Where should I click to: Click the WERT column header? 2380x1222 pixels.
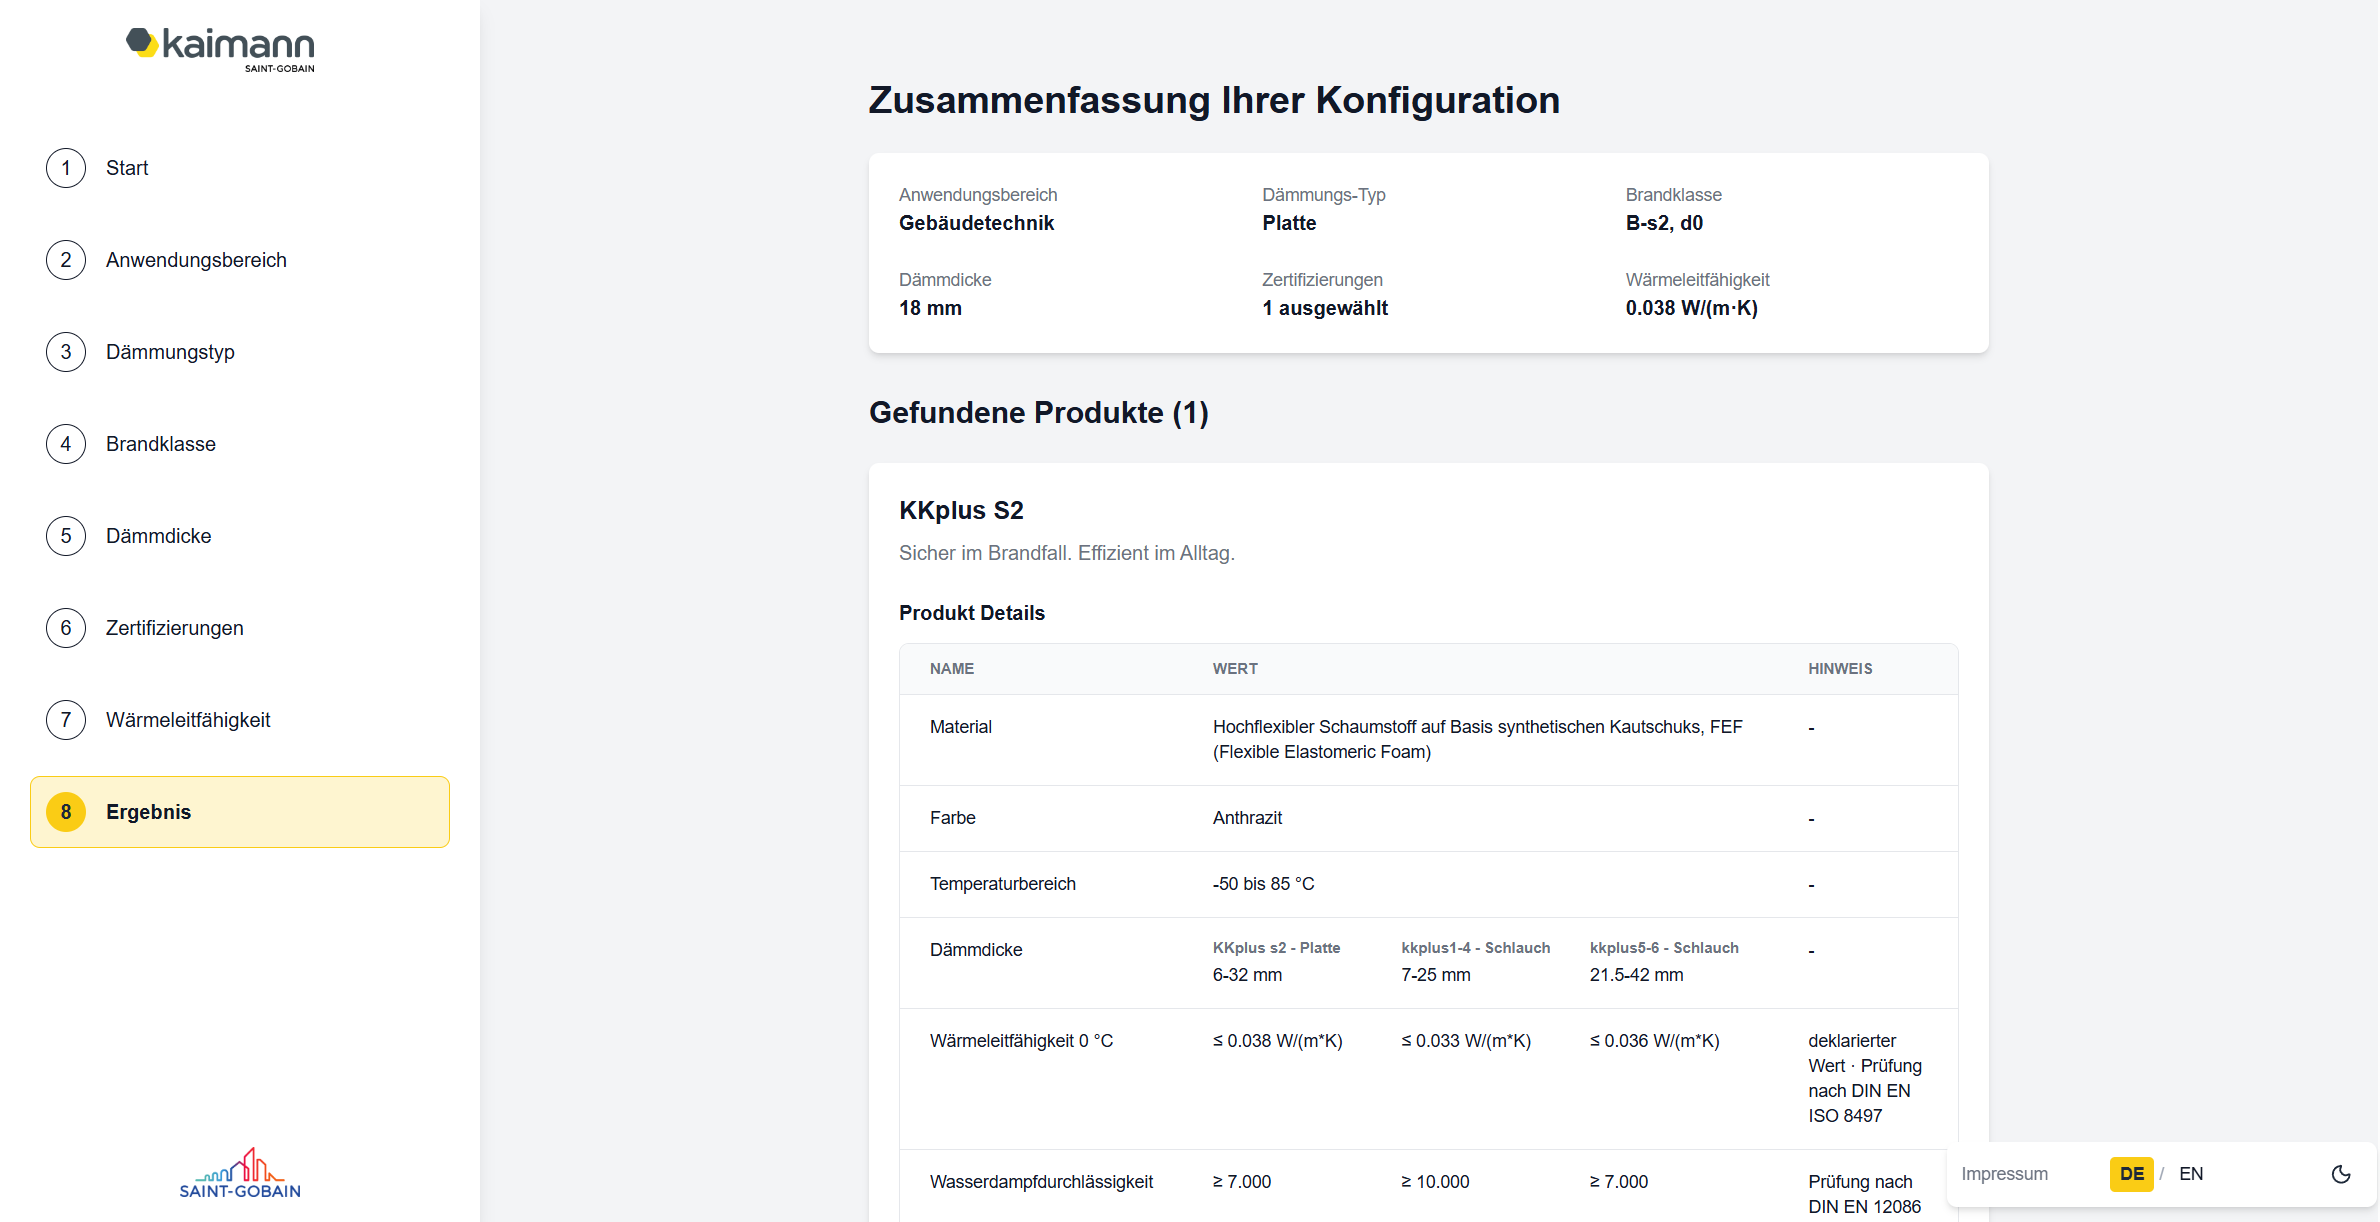[1235, 669]
